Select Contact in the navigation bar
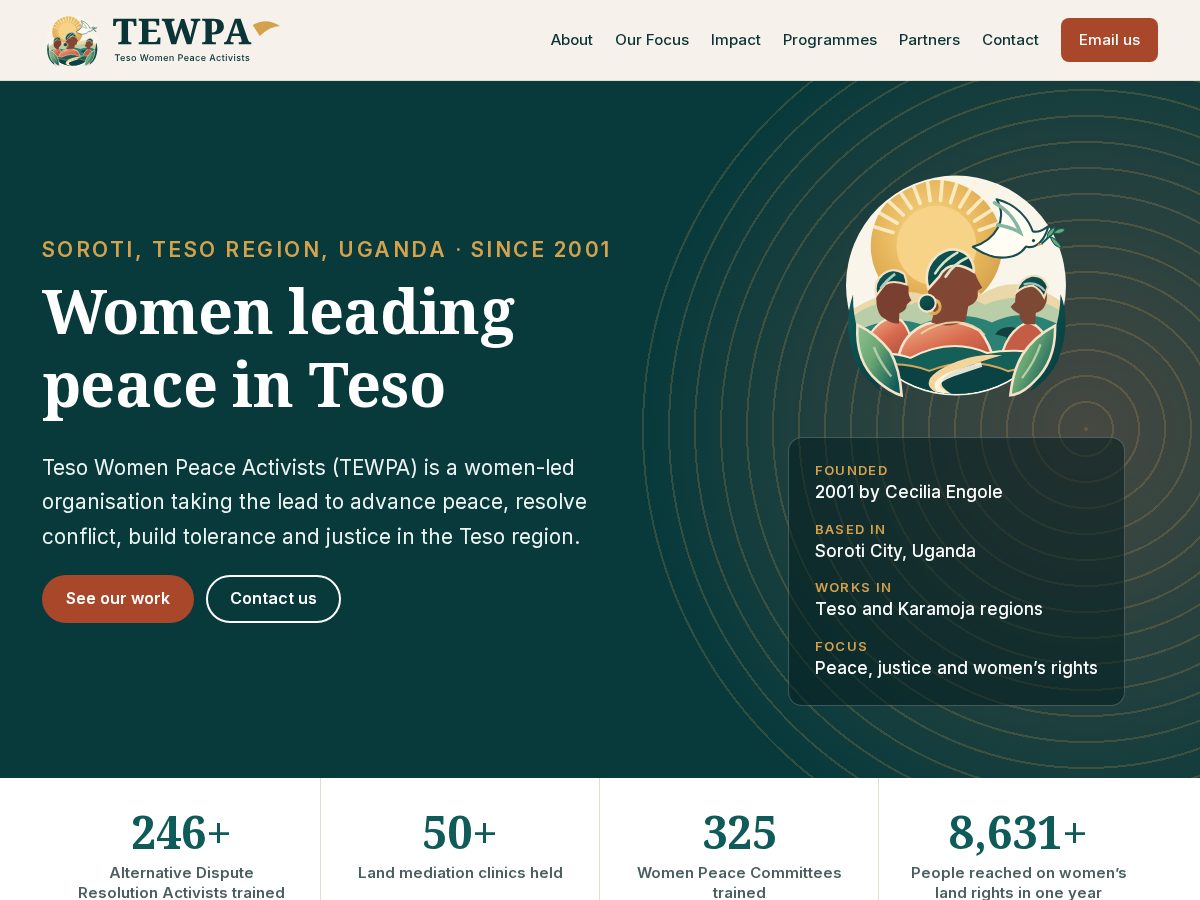This screenshot has height=900, width=1200. (x=1010, y=40)
